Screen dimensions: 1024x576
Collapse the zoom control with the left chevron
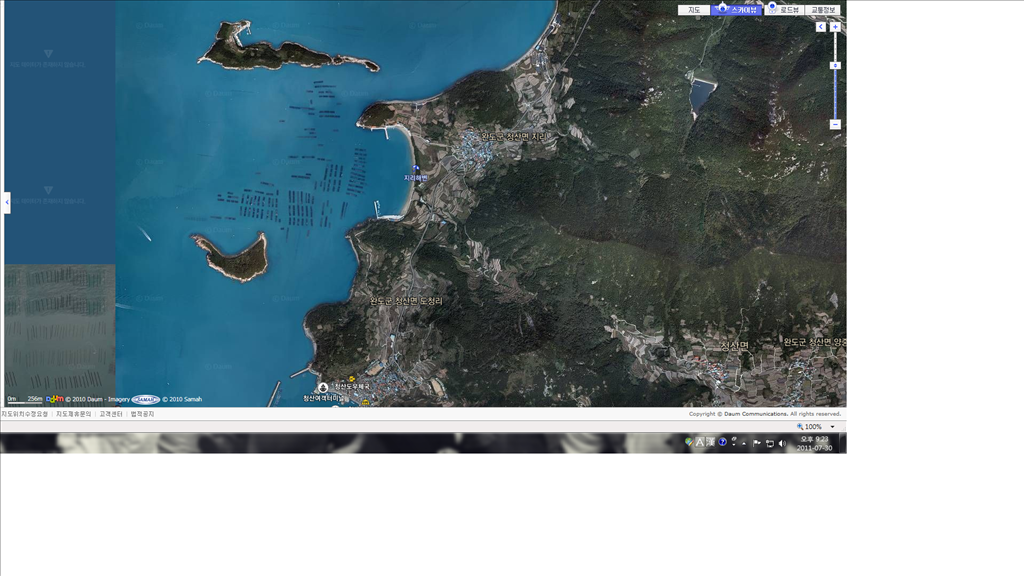point(821,27)
